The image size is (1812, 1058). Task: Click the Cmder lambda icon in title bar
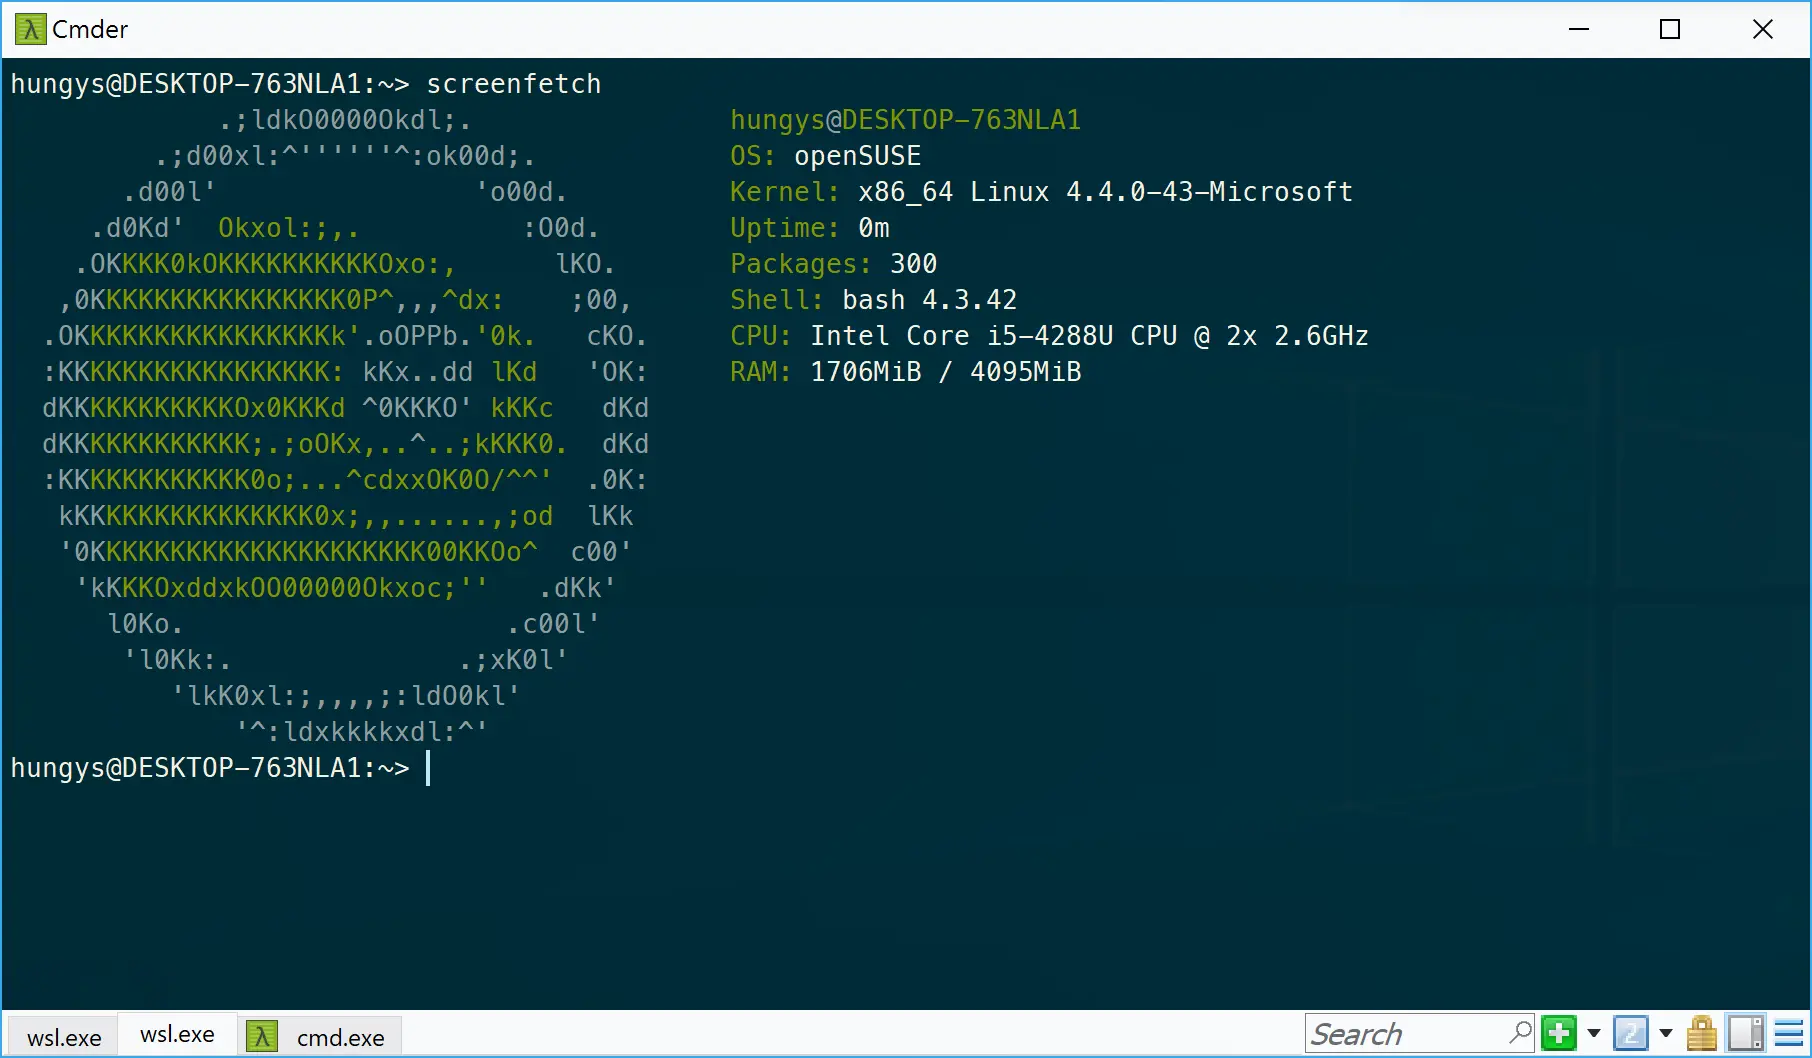tap(30, 29)
